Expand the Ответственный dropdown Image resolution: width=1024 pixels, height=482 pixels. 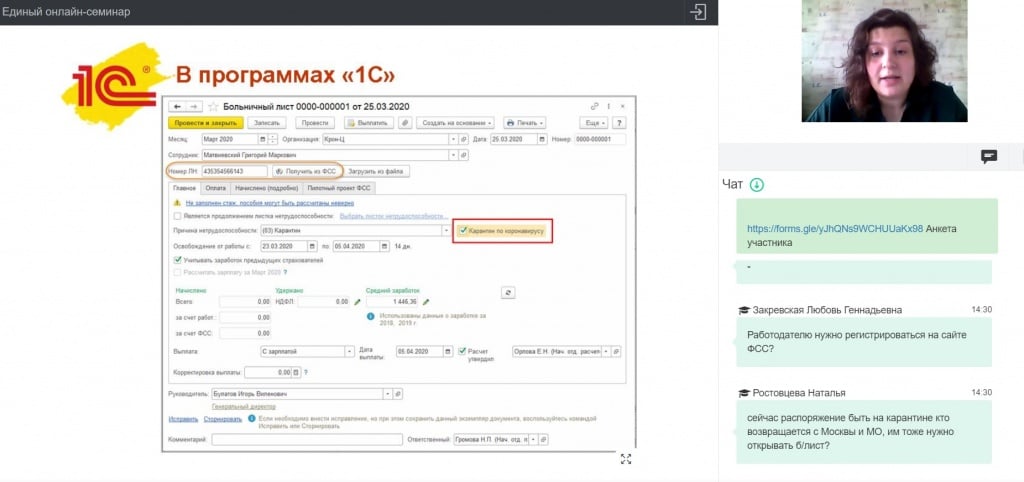click(x=535, y=440)
